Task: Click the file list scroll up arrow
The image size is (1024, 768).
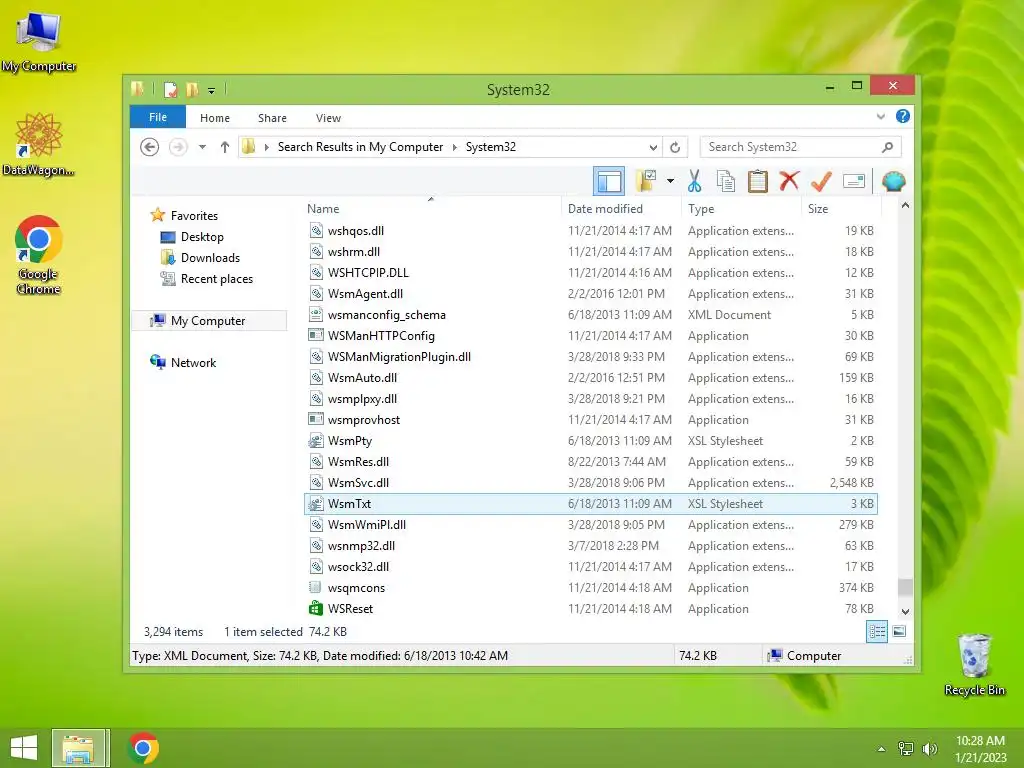Action: click(905, 206)
